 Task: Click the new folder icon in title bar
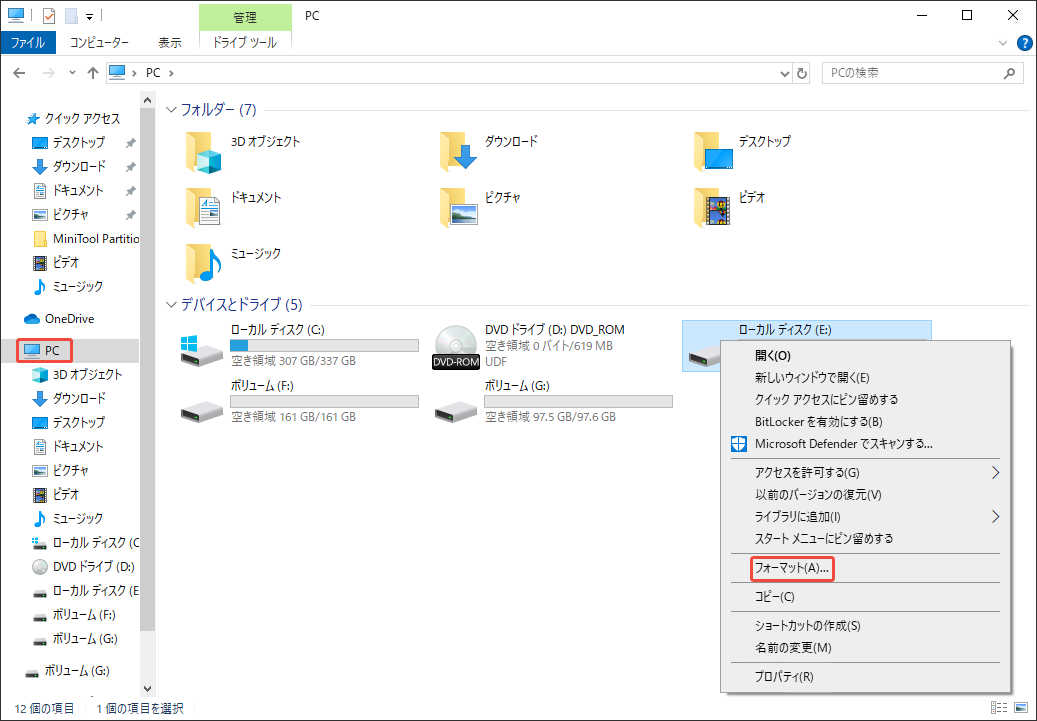(x=71, y=15)
